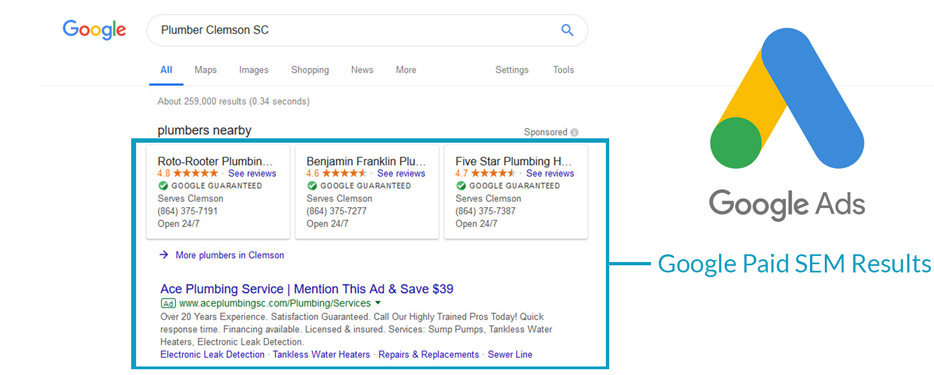
Task: Click Roto-Rooter's 4.8 star rating
Action: 188,173
